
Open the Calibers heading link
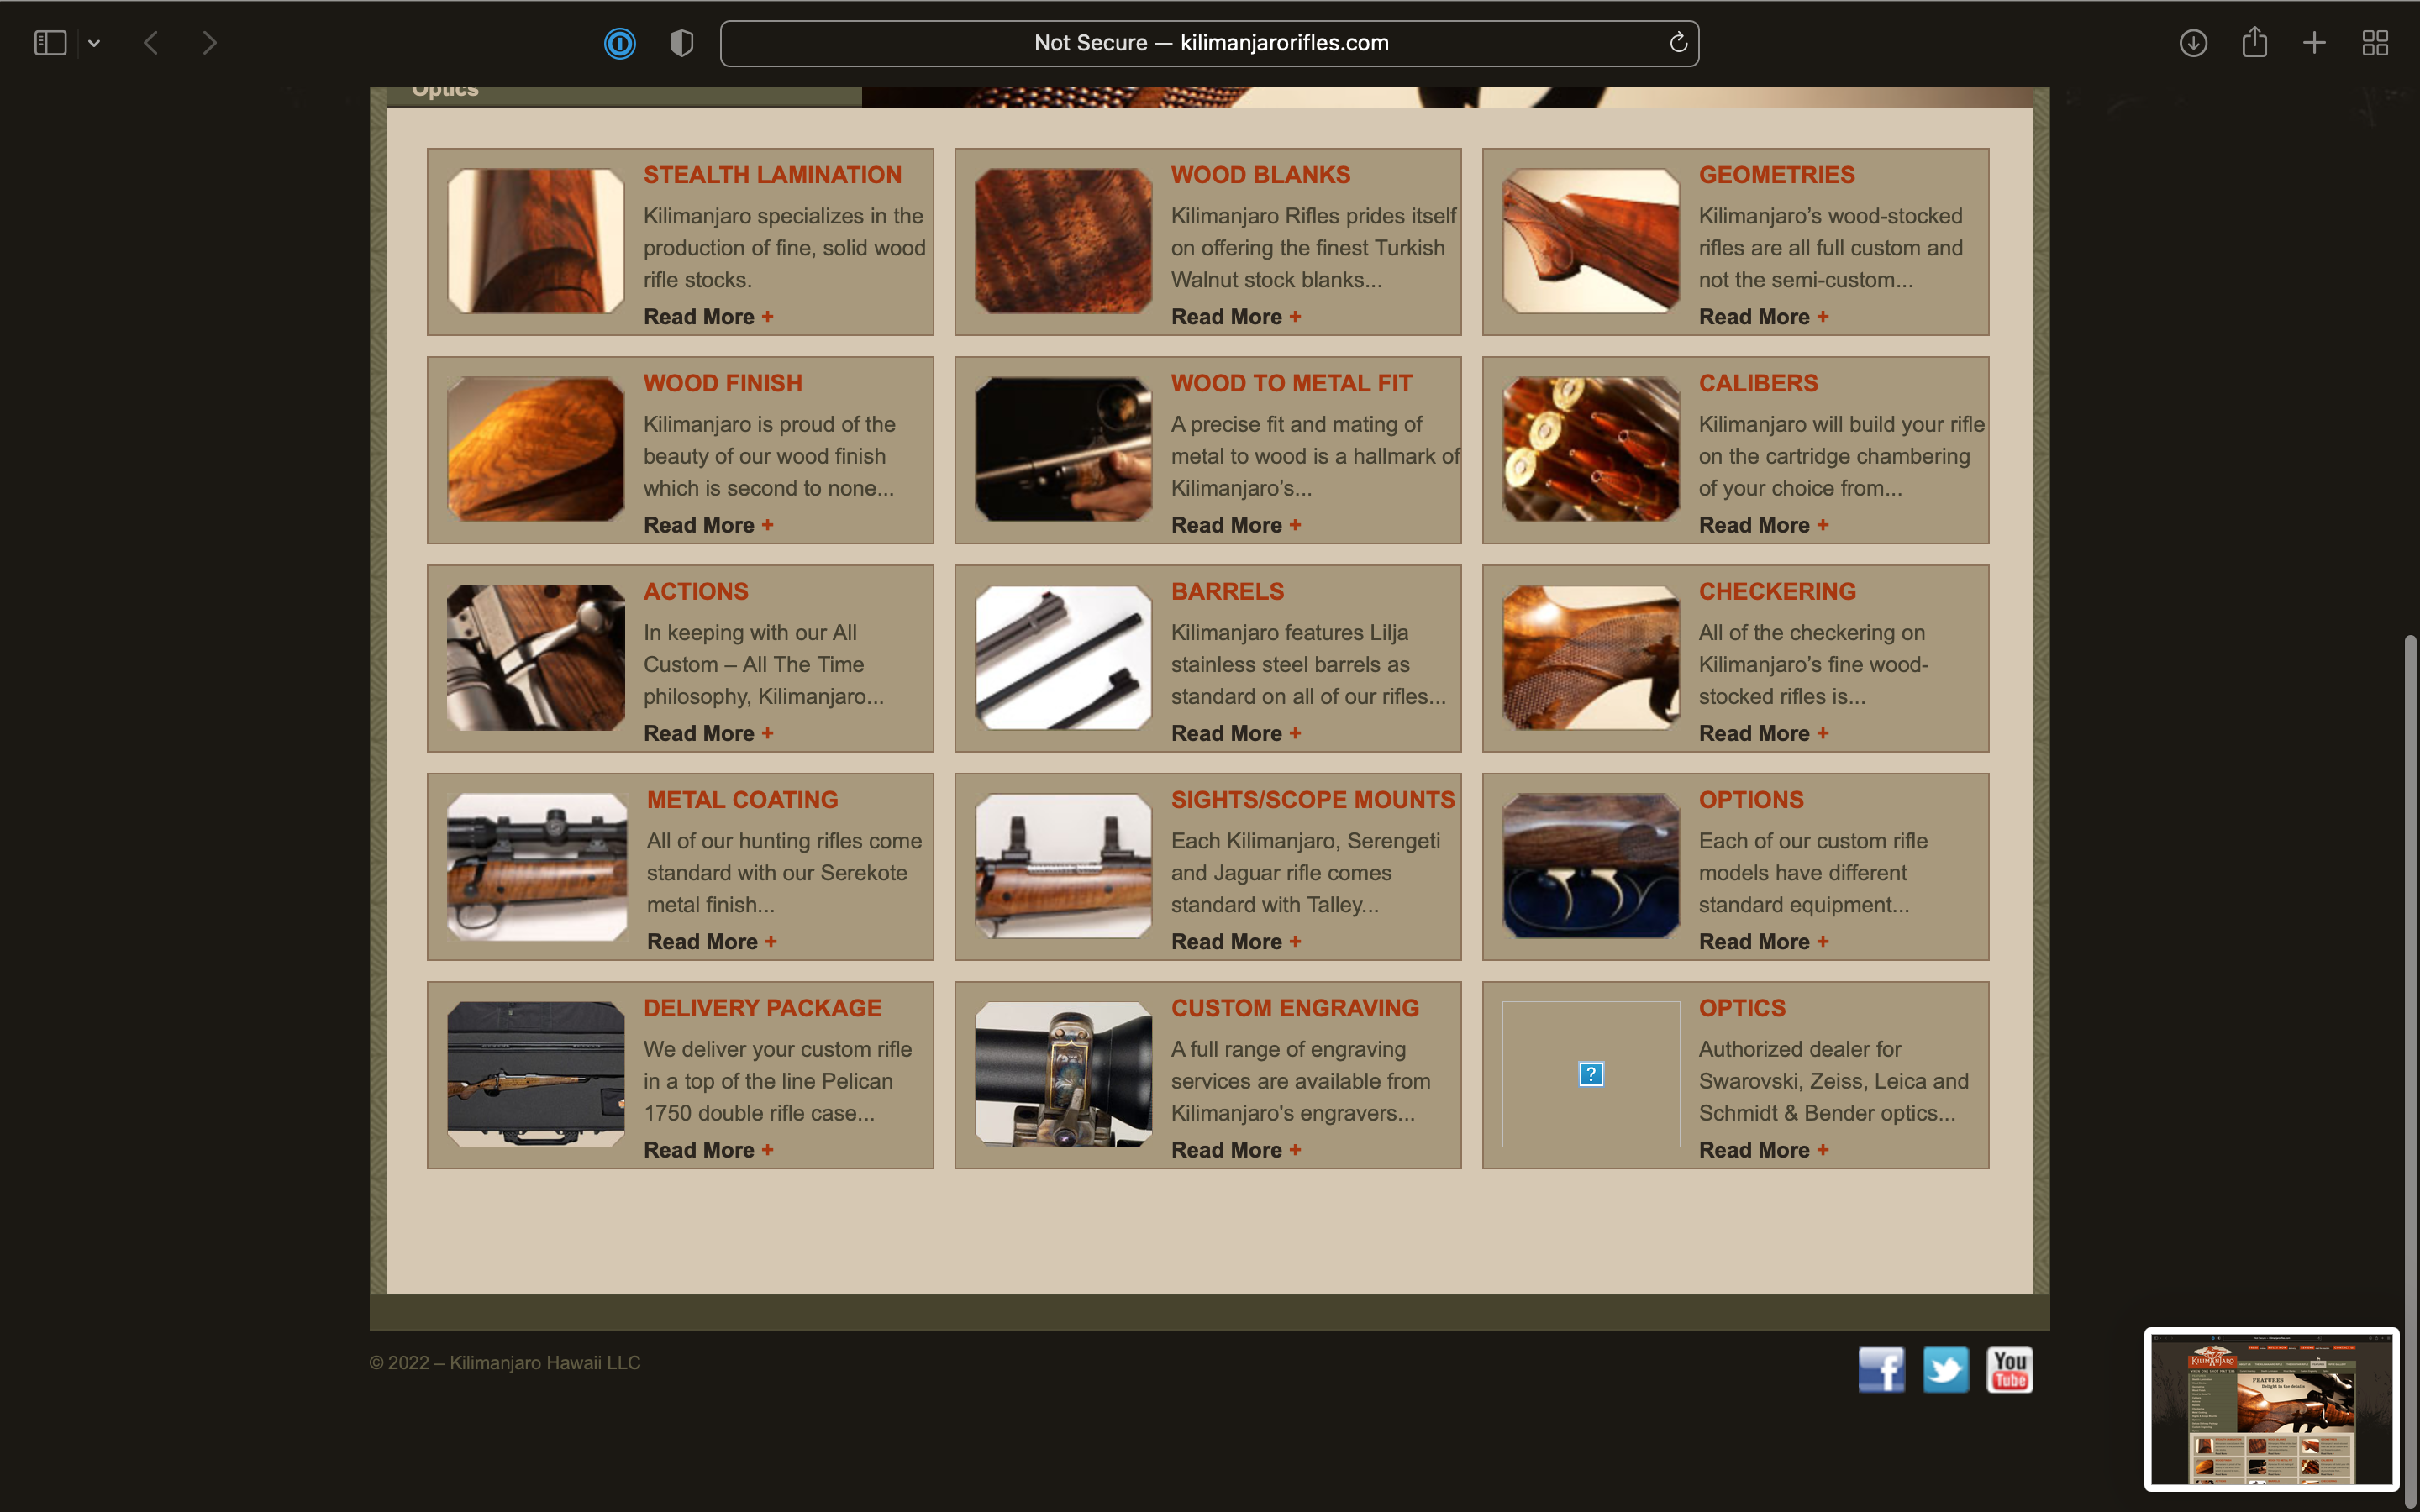point(1758,383)
